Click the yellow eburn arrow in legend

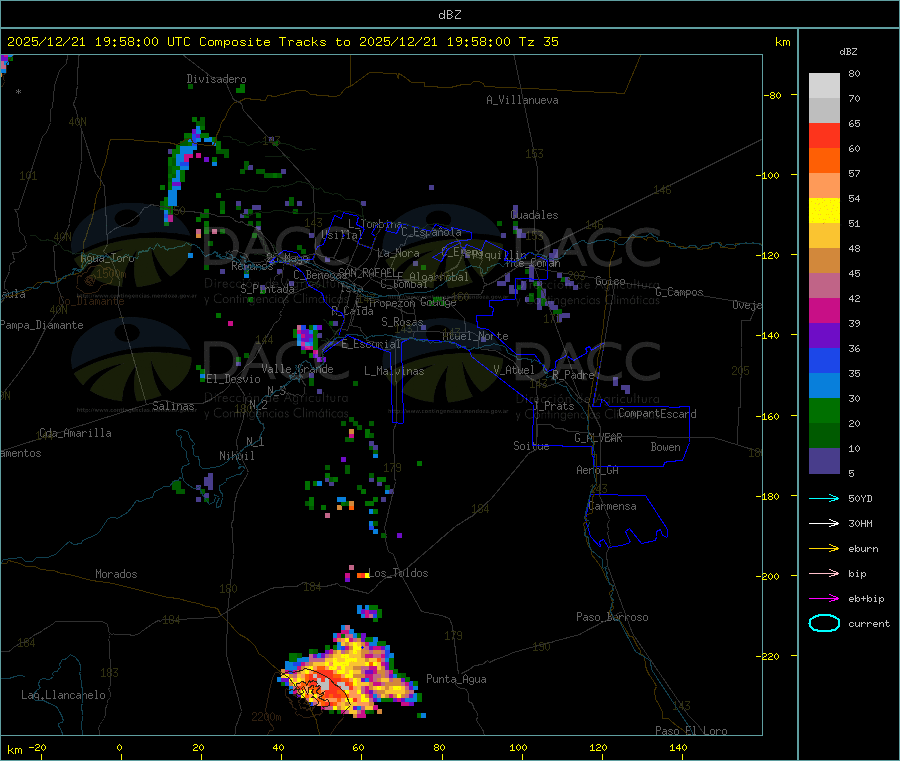824,549
